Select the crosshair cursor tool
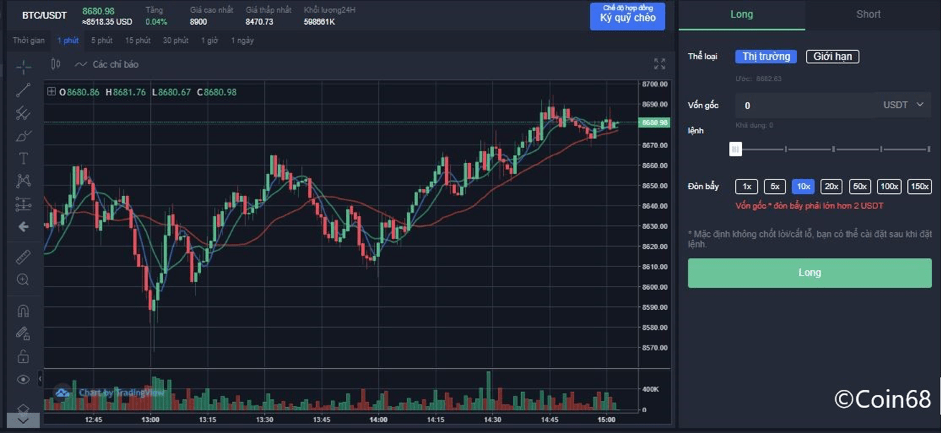The width and height of the screenshot is (941, 433). click(x=23, y=67)
